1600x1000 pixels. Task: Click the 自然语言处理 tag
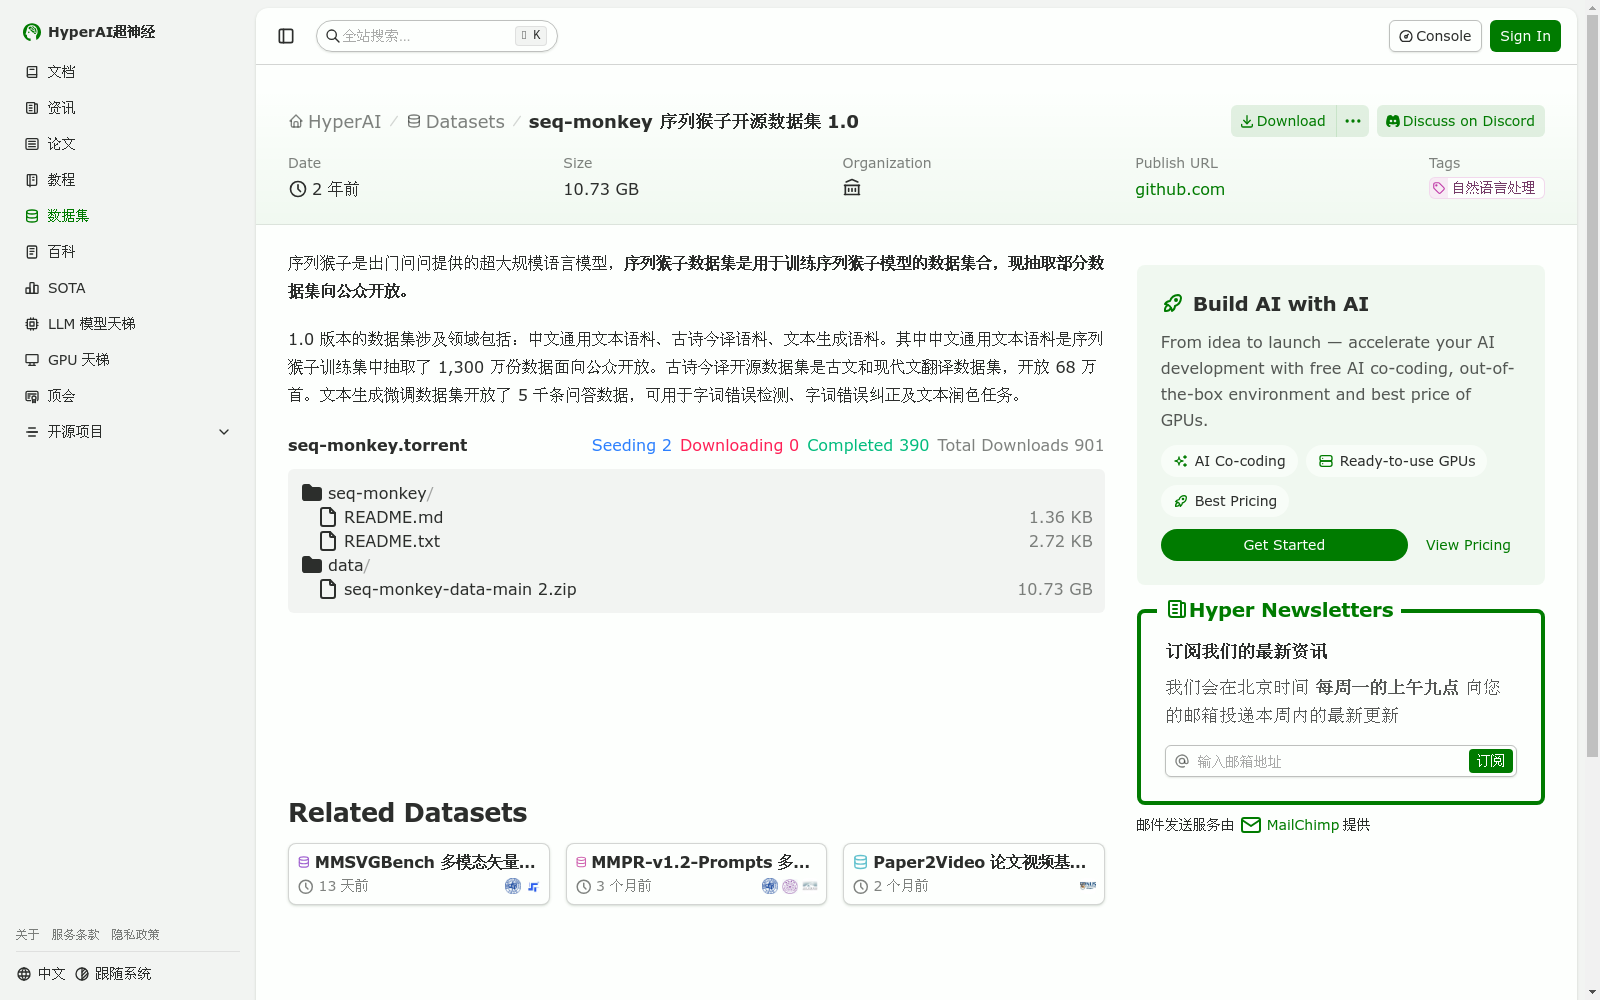[1486, 188]
